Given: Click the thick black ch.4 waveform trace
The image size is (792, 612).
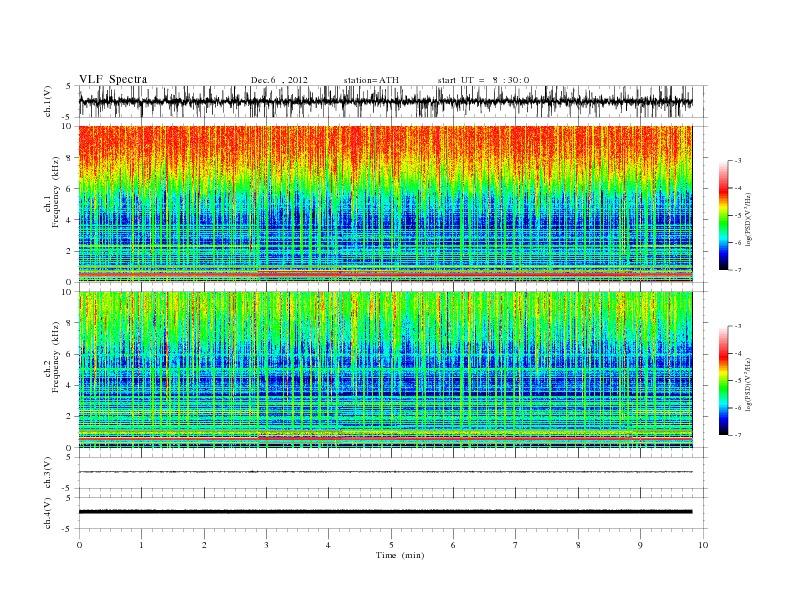Looking at the screenshot, I should click(385, 512).
